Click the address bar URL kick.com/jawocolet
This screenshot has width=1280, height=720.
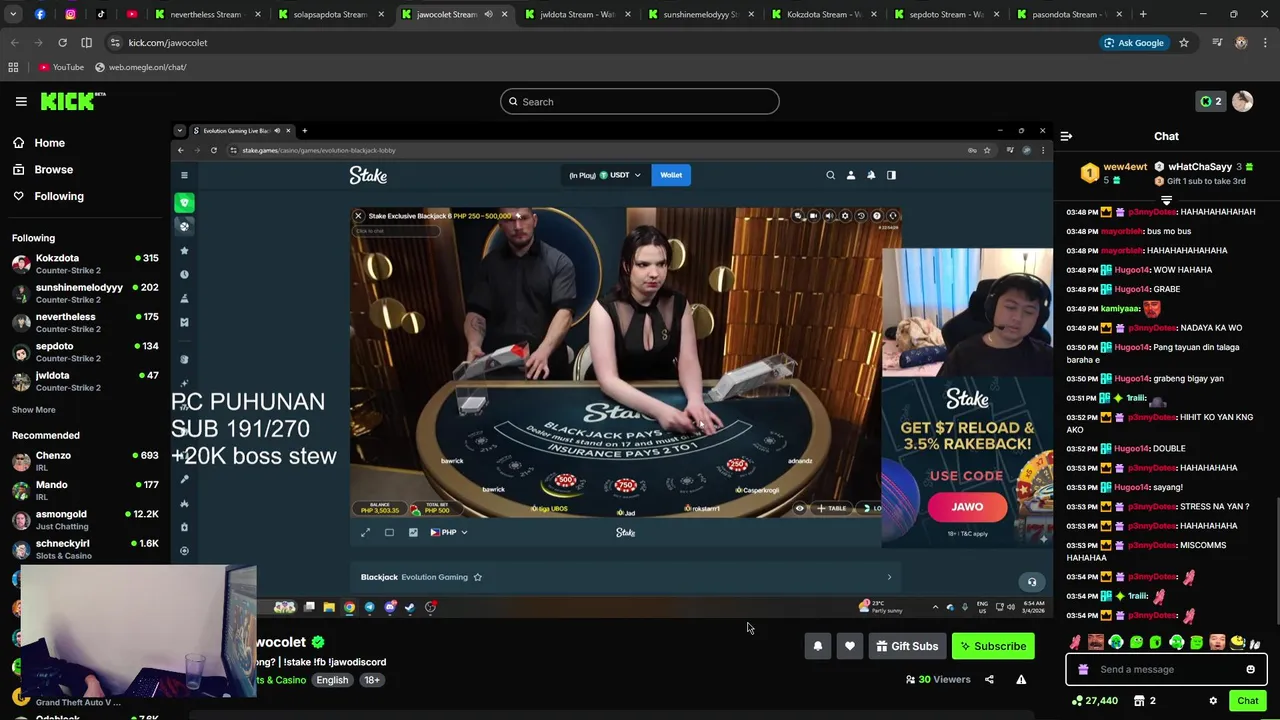[168, 43]
